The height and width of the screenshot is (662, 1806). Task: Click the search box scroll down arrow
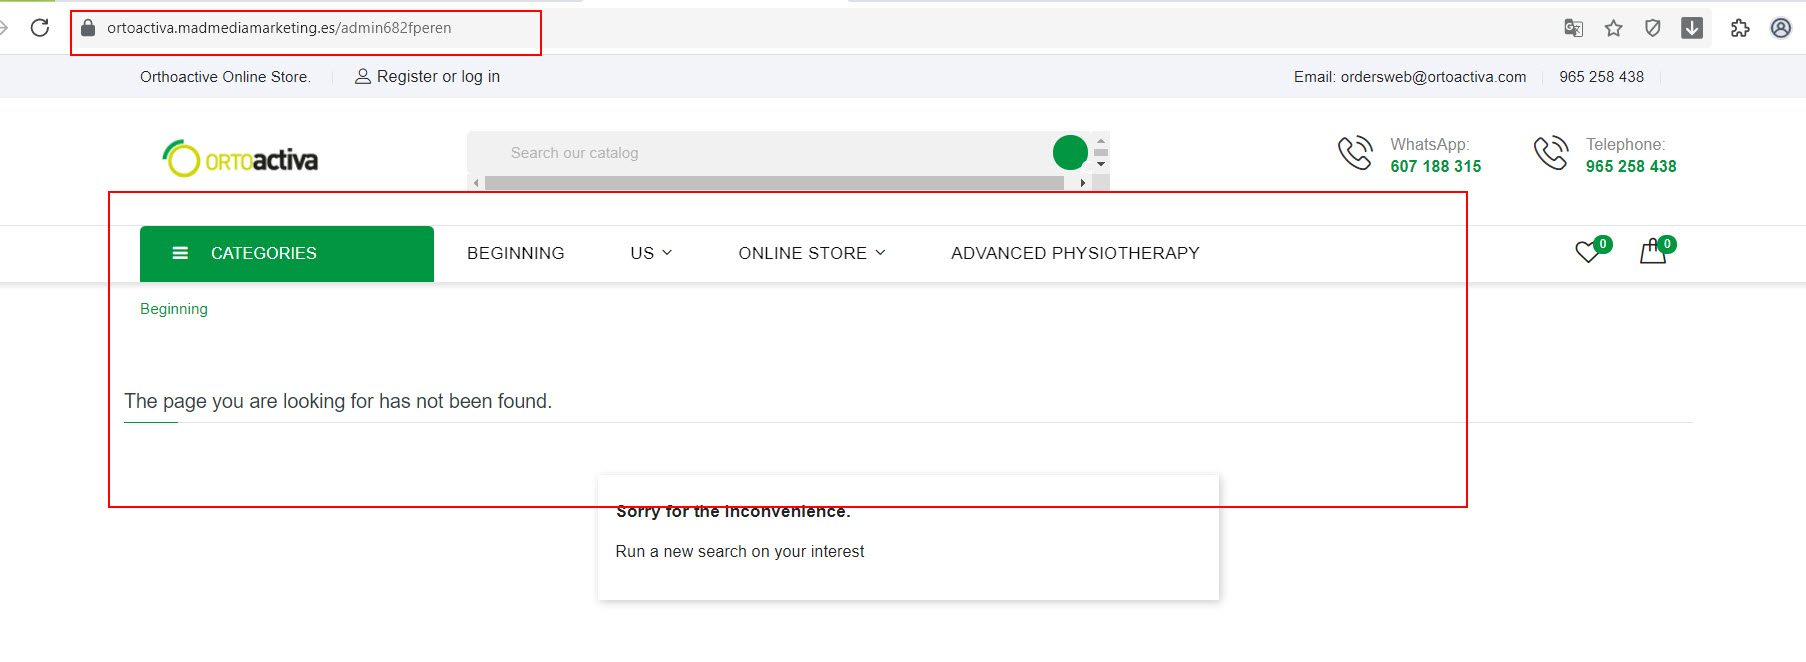click(x=1101, y=164)
